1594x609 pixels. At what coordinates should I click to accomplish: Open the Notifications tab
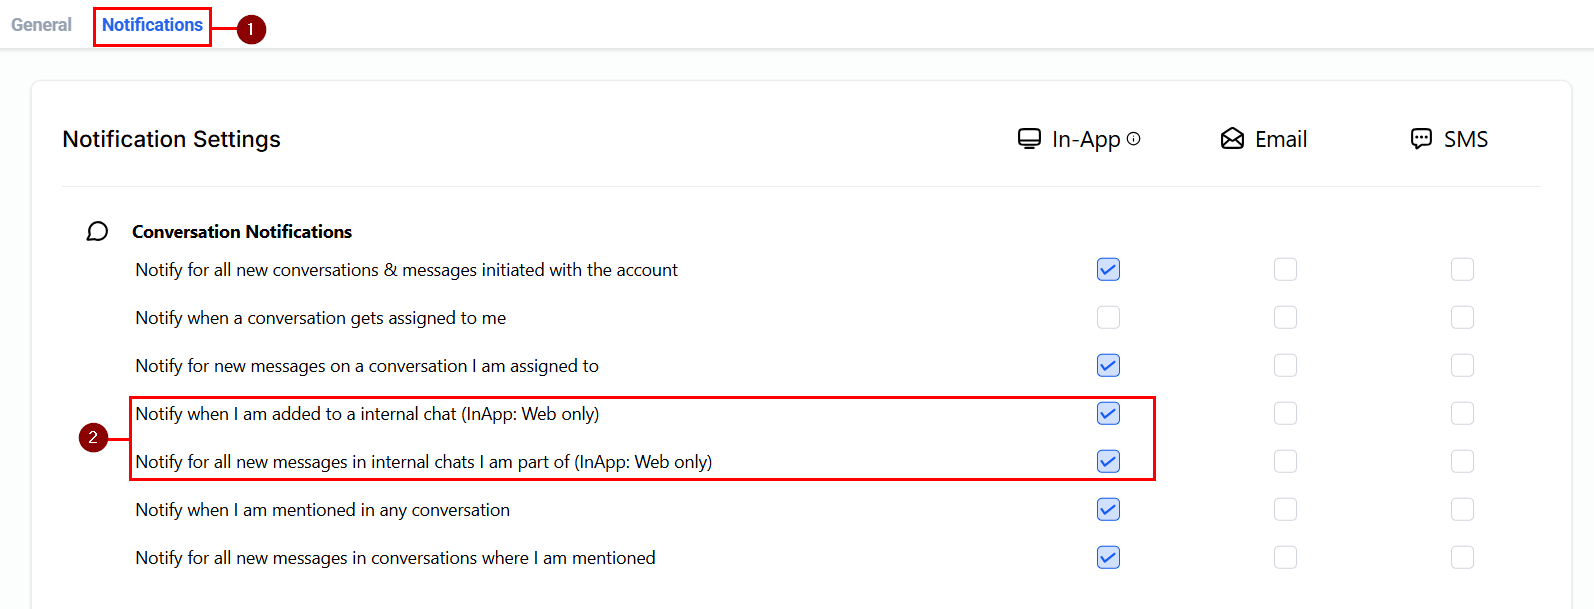coord(152,25)
